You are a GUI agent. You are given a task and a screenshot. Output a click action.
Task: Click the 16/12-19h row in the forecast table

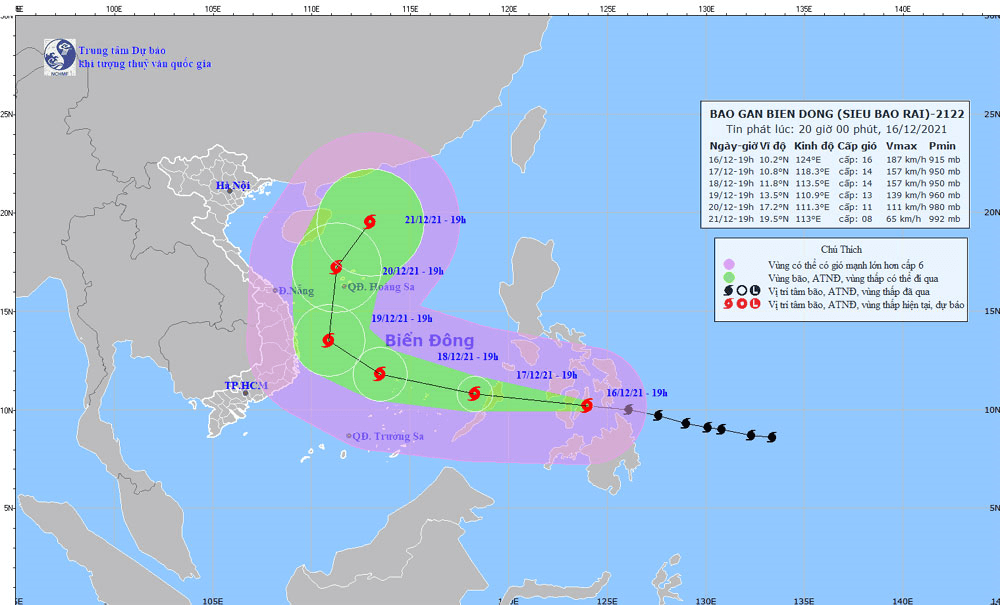834,160
